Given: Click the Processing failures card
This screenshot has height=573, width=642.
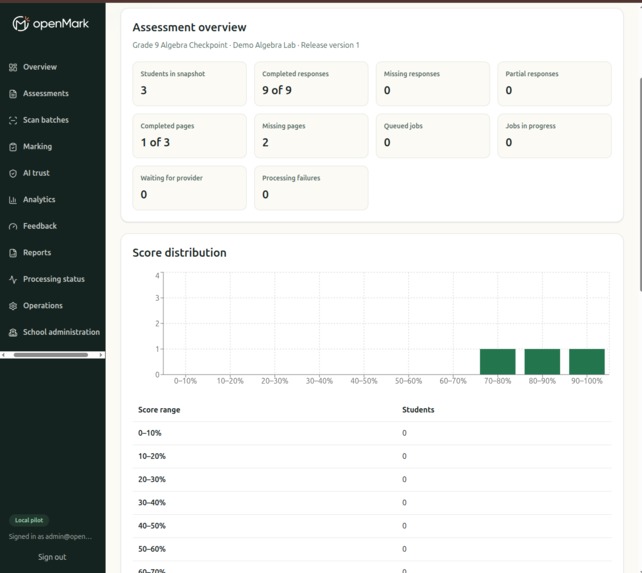Looking at the screenshot, I should [x=311, y=188].
